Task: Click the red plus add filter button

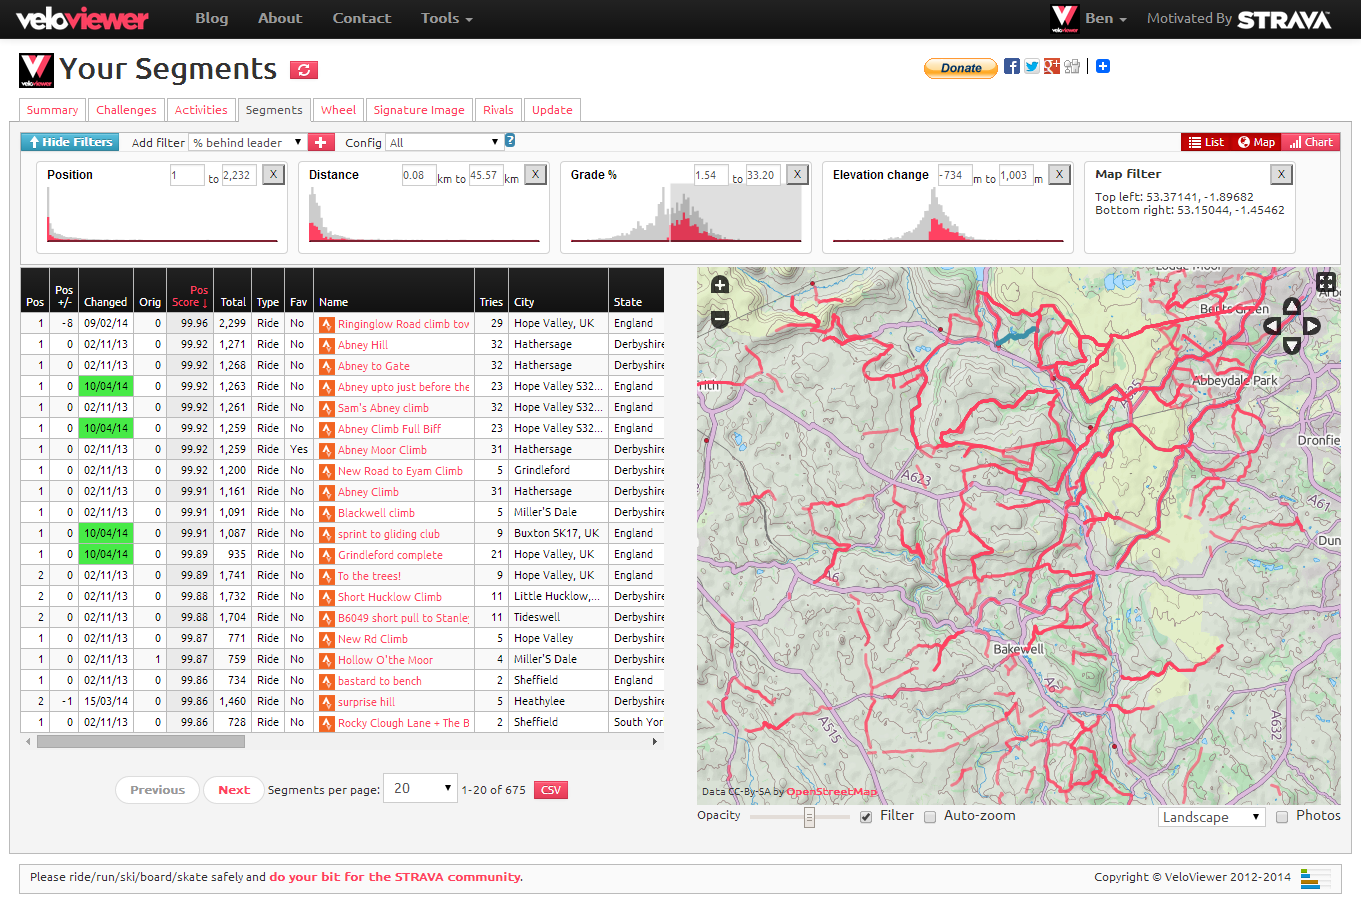Action: pyautogui.click(x=321, y=143)
